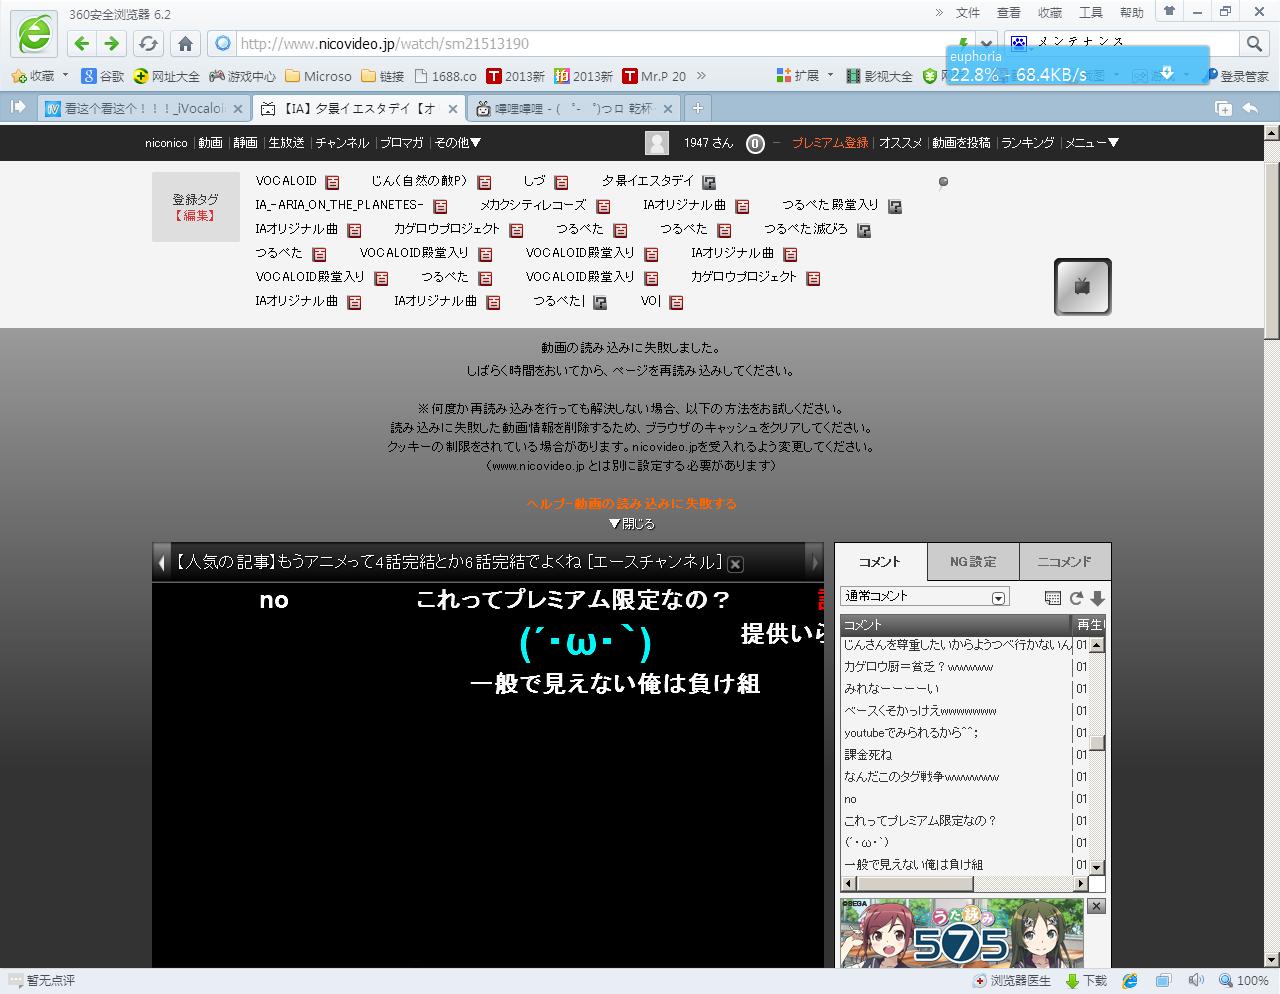This screenshot has height=994, width=1280.
Task: Click the comment list horizontal scrollbar thumb
Action: coord(915,884)
